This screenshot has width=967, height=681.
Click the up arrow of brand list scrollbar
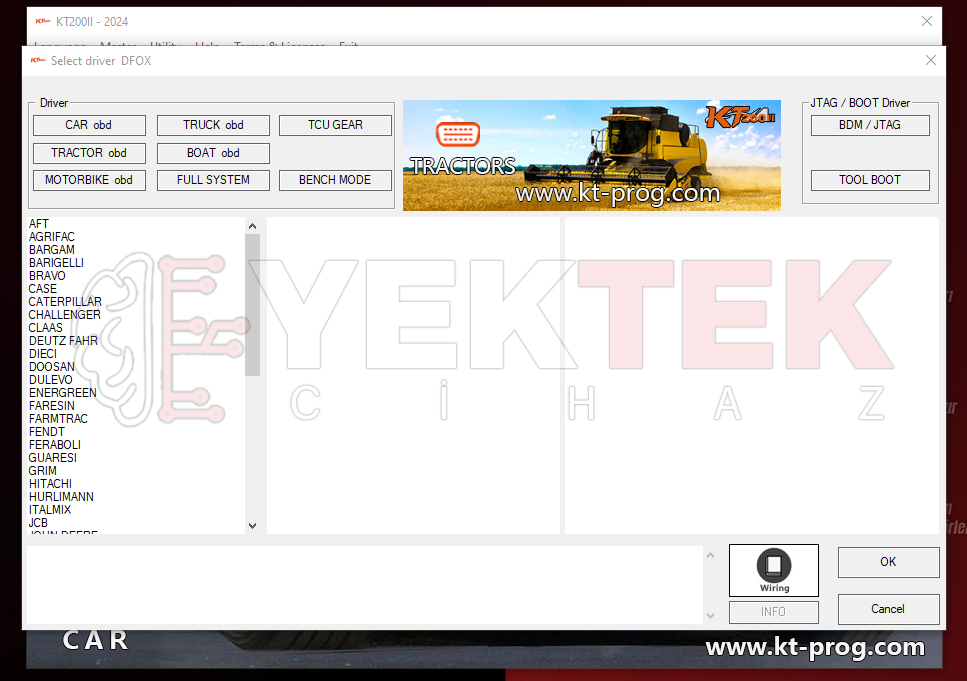252,226
